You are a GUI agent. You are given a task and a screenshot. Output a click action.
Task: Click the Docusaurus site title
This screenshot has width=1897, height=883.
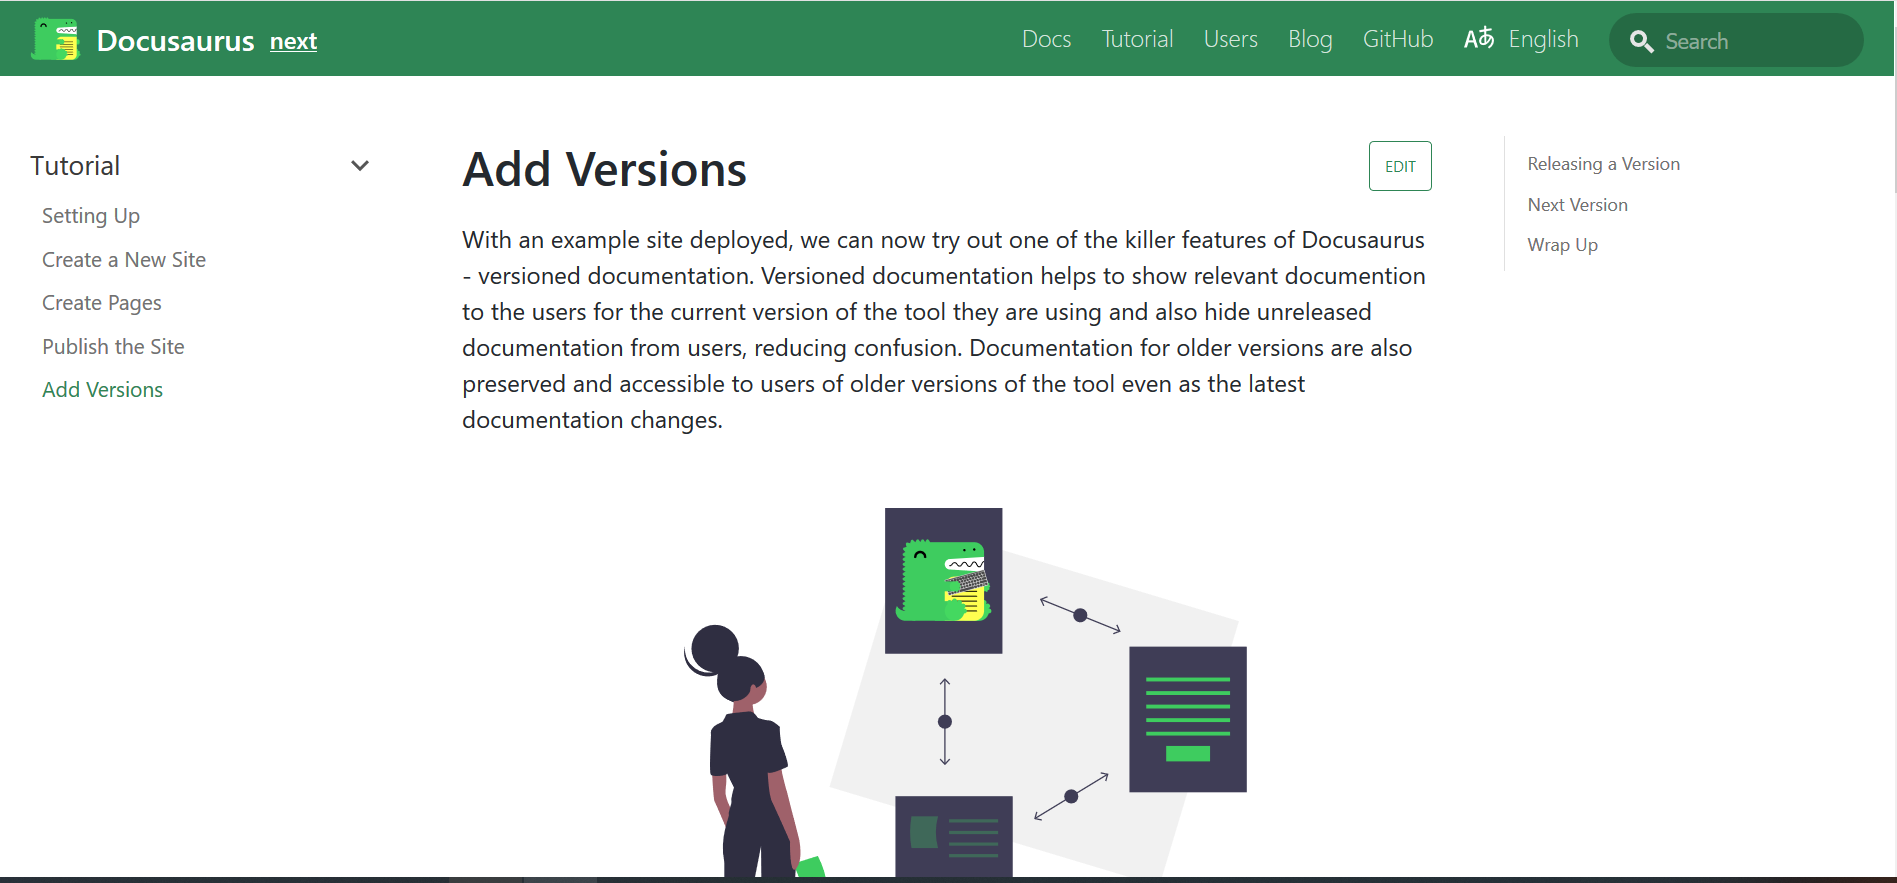coord(175,41)
